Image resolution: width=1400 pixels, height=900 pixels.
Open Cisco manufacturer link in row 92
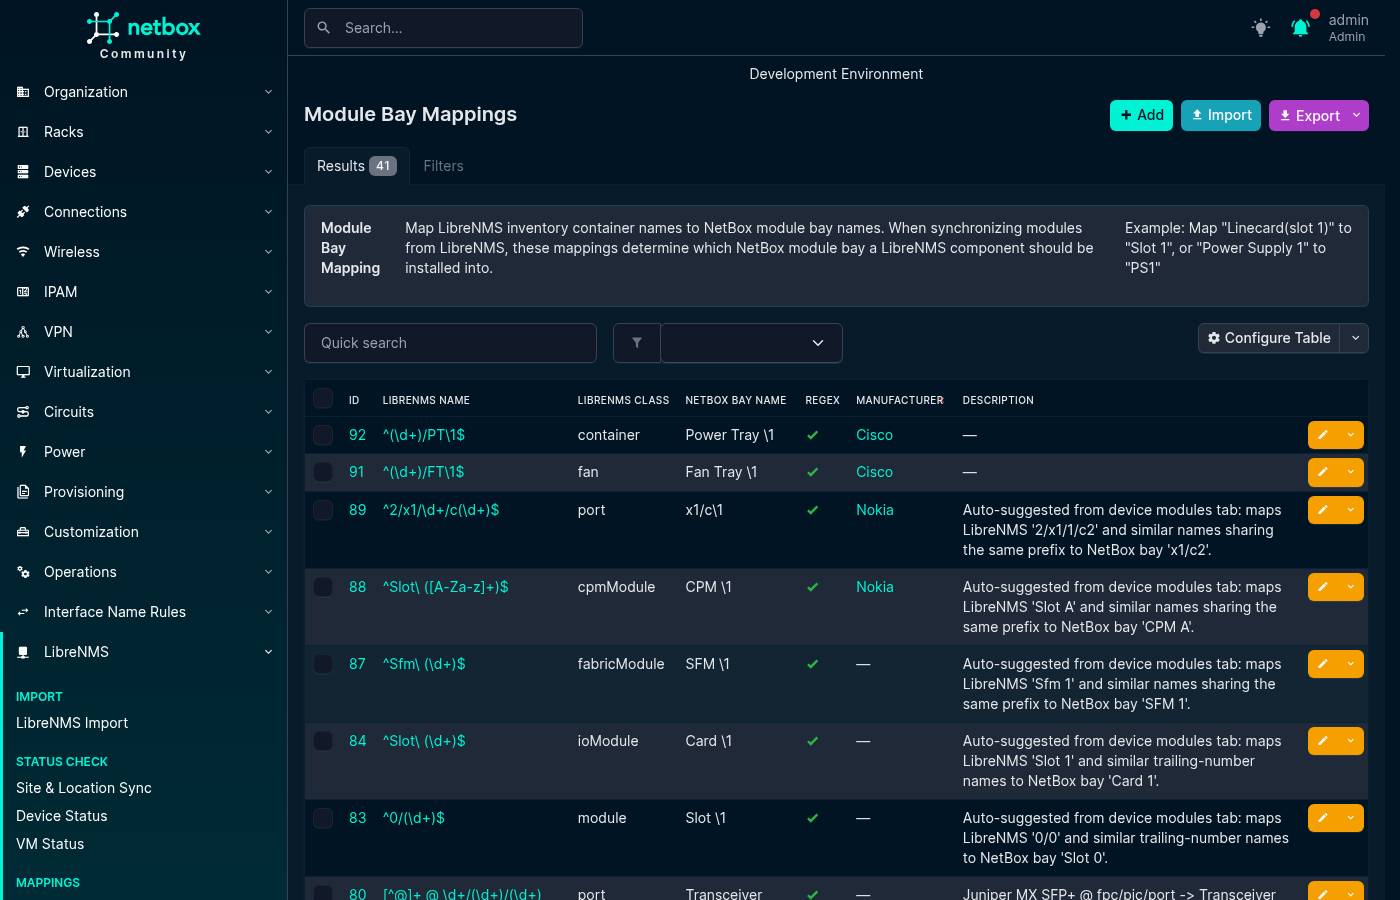874,435
